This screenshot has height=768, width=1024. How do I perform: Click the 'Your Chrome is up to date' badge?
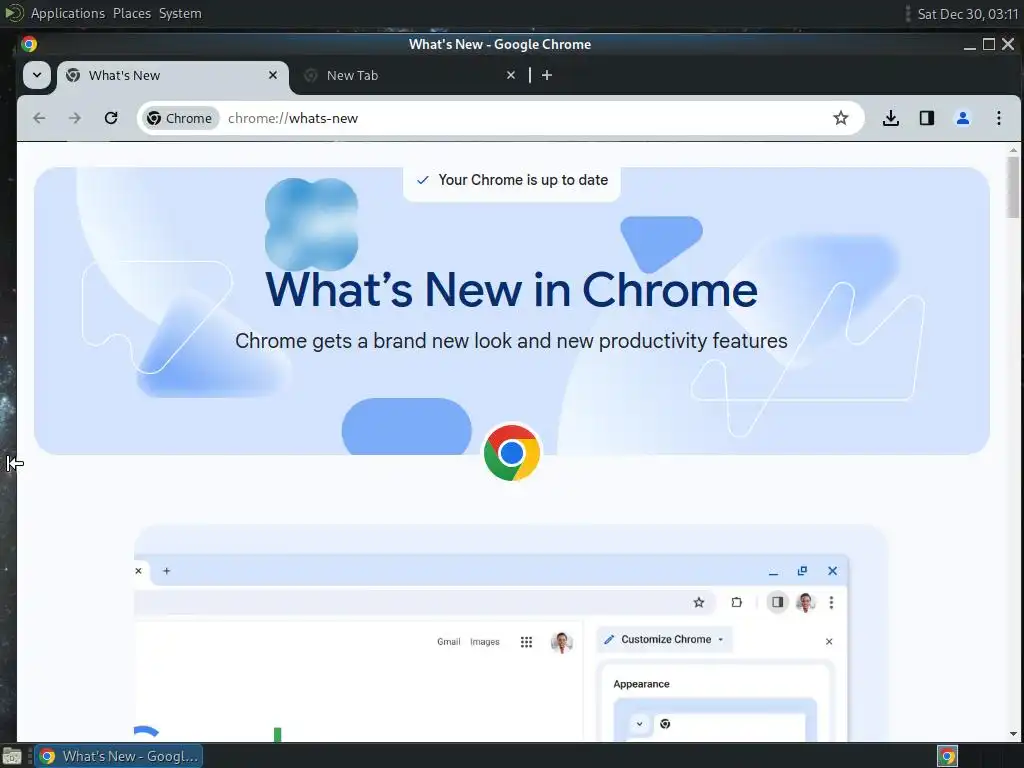pos(512,181)
